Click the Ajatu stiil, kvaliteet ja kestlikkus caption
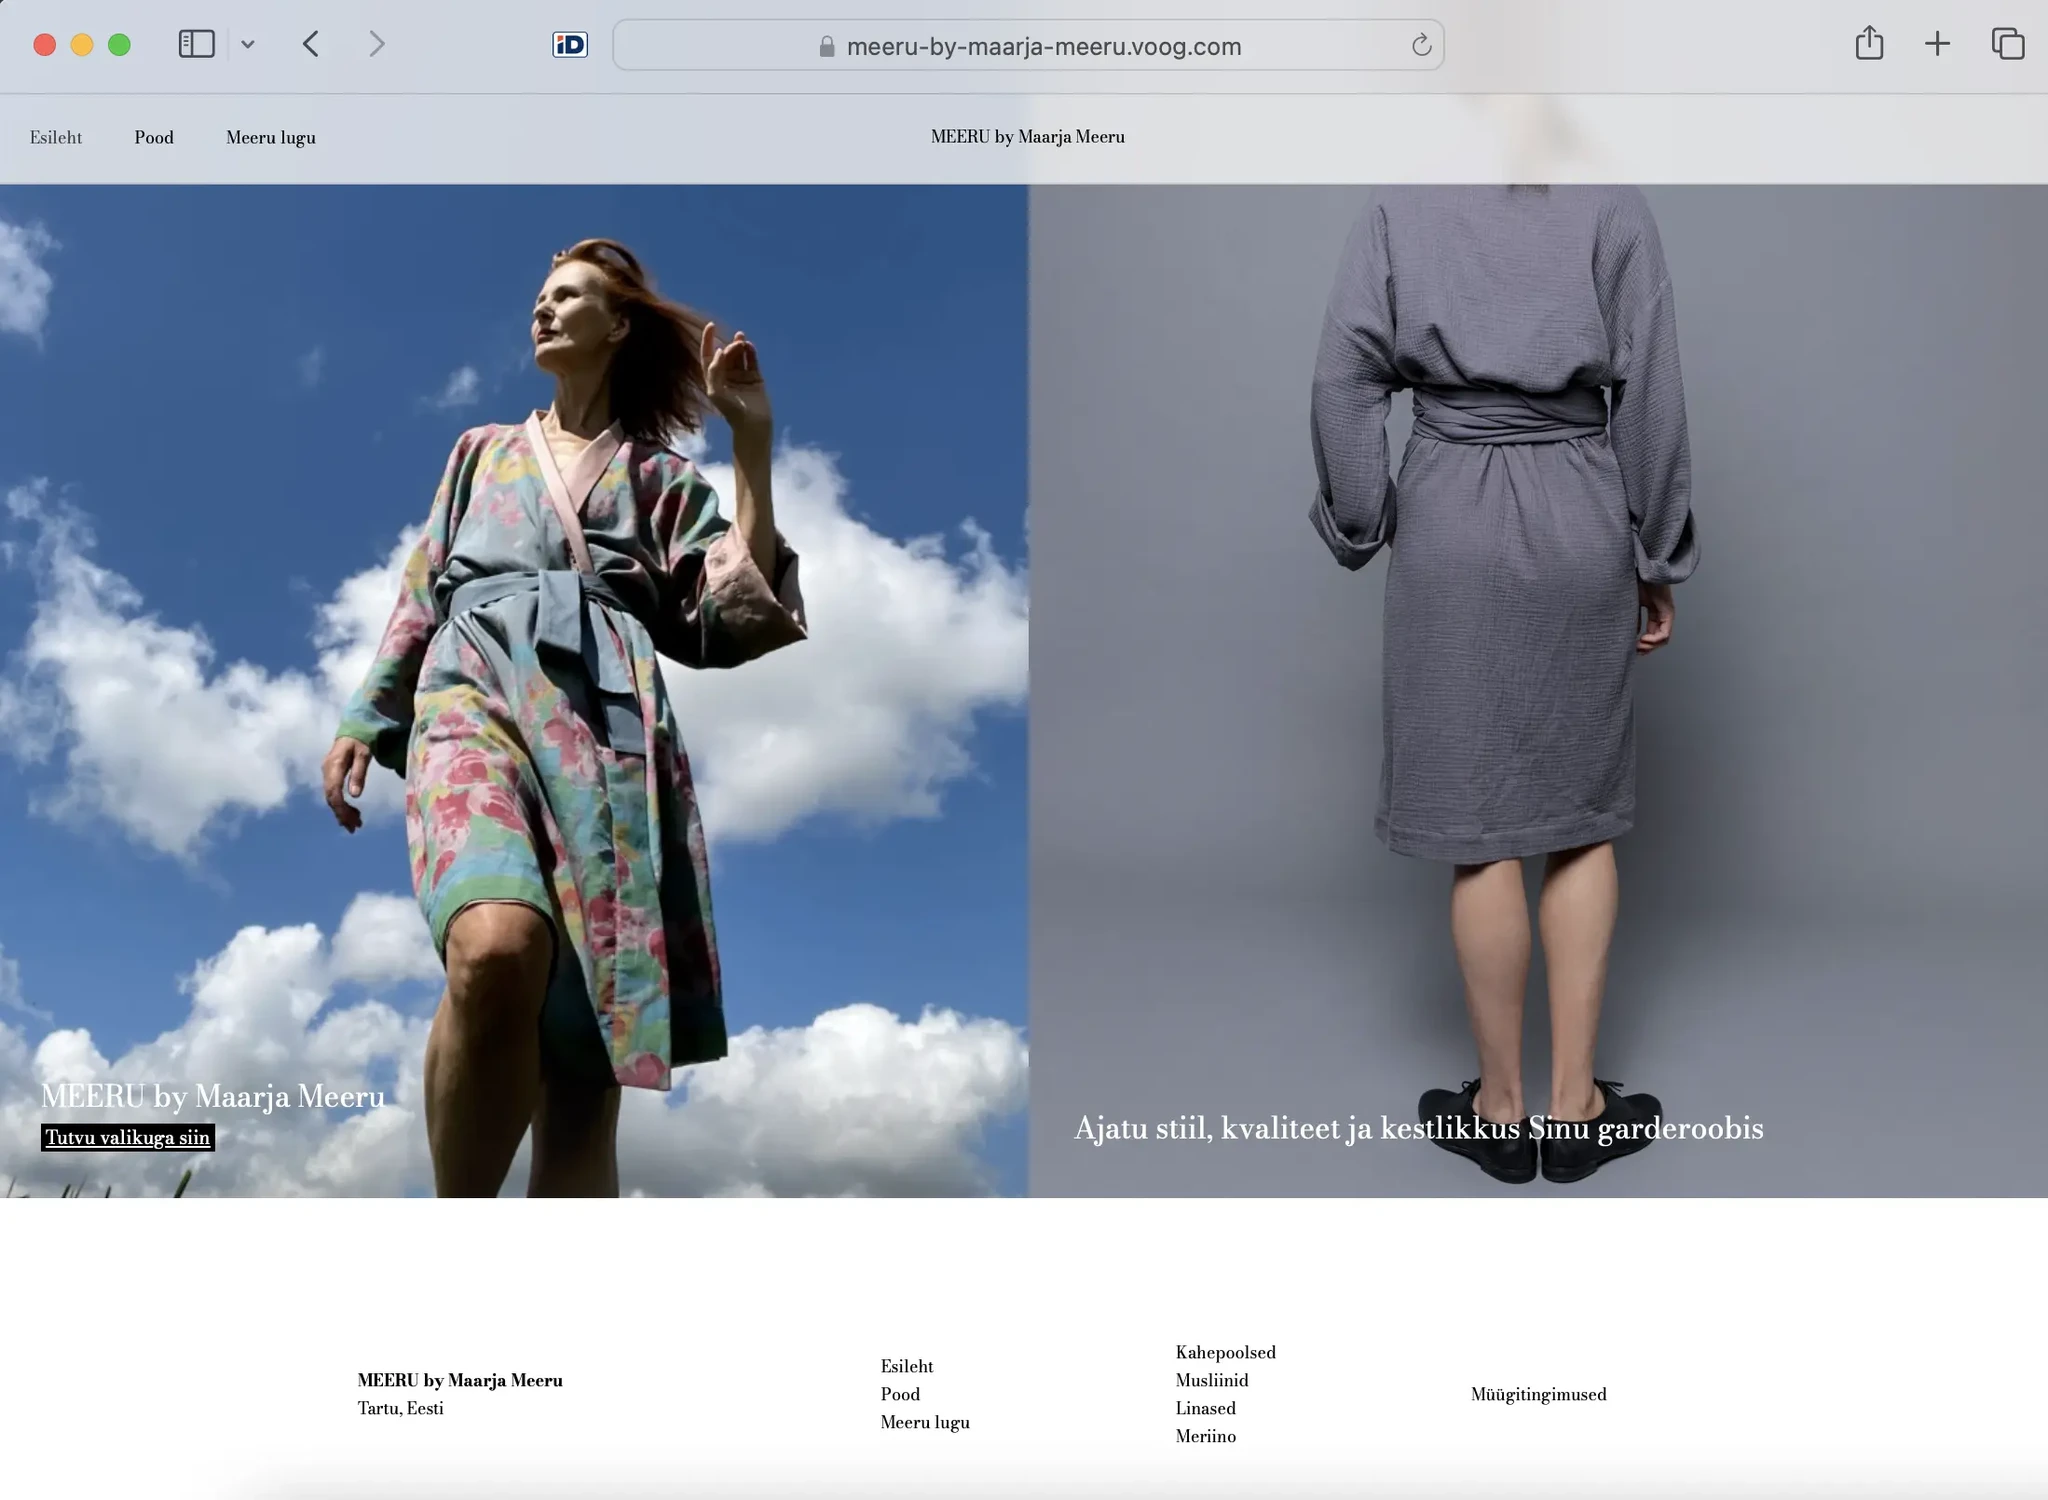Image resolution: width=2048 pixels, height=1500 pixels. (x=1418, y=1128)
